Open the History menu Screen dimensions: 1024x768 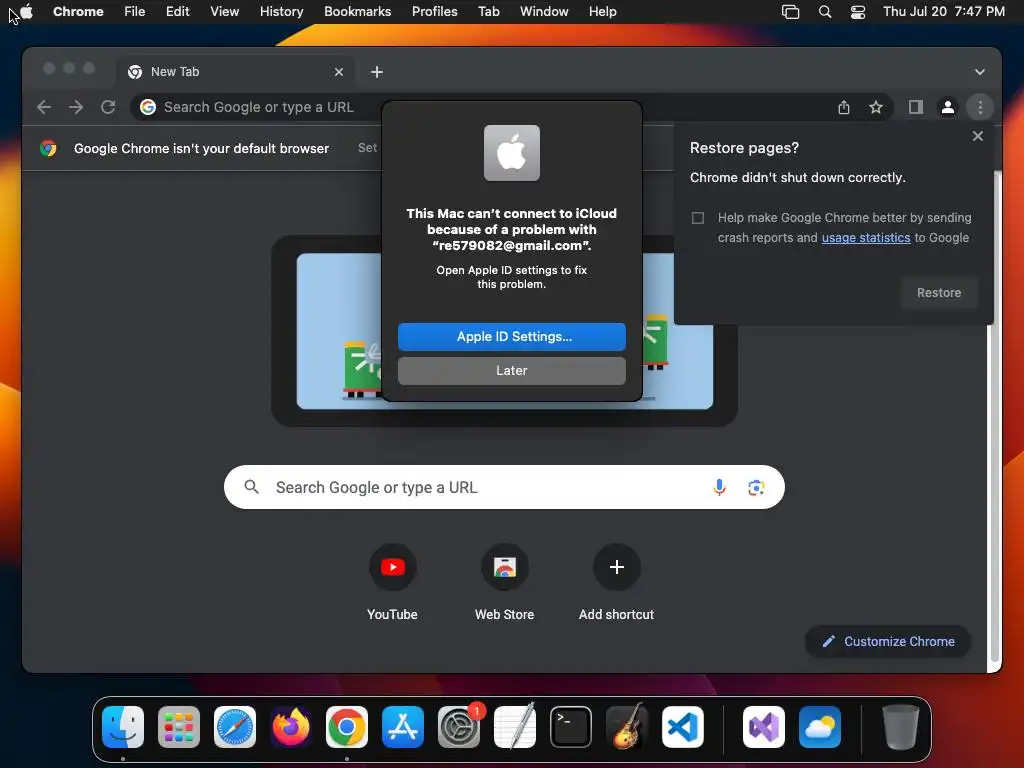point(281,11)
